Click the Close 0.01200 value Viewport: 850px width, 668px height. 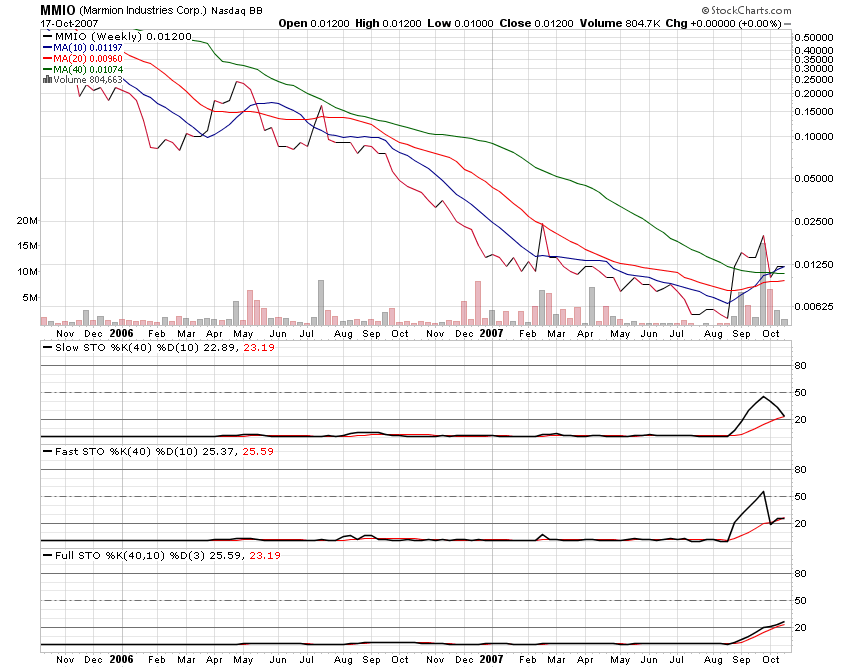[x=536, y=23]
